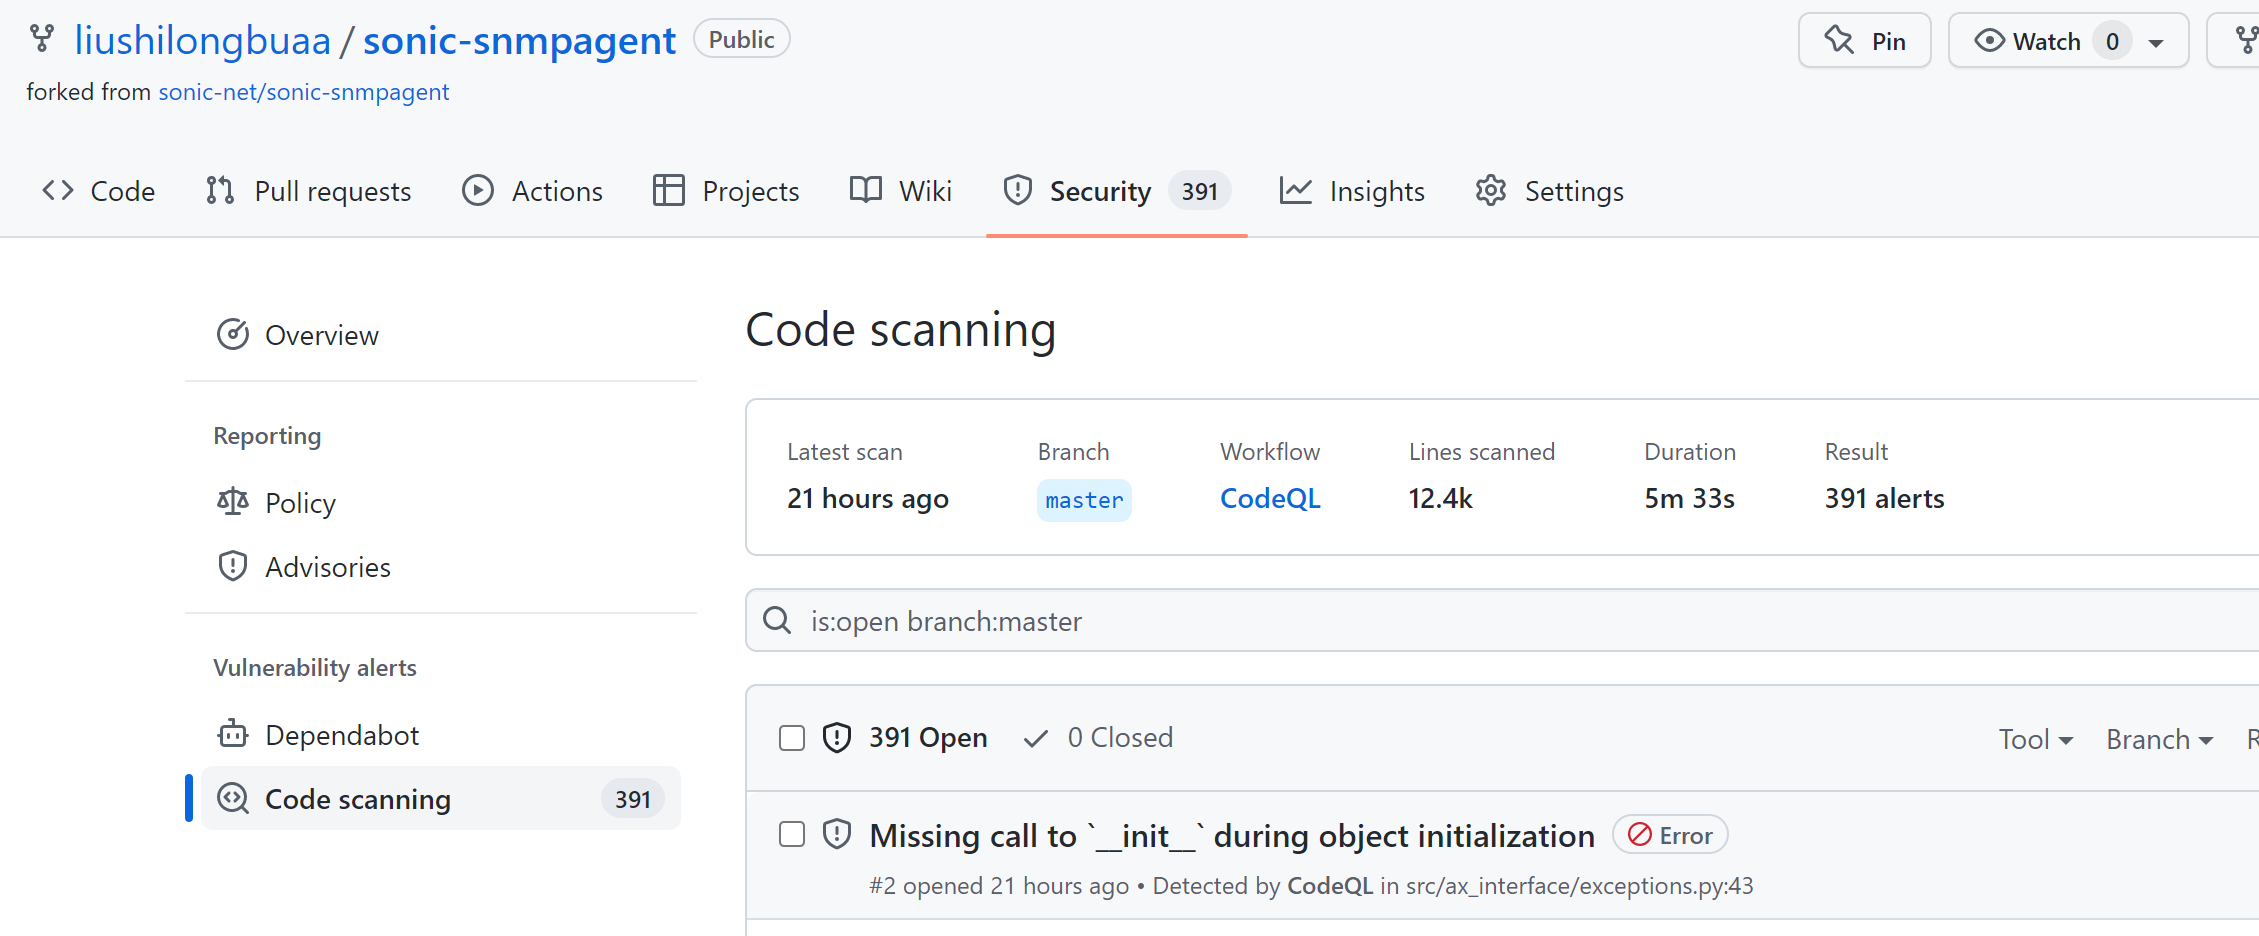This screenshot has height=936, width=2259.
Task: Tick the select-all alerts checkbox
Action: pos(792,738)
